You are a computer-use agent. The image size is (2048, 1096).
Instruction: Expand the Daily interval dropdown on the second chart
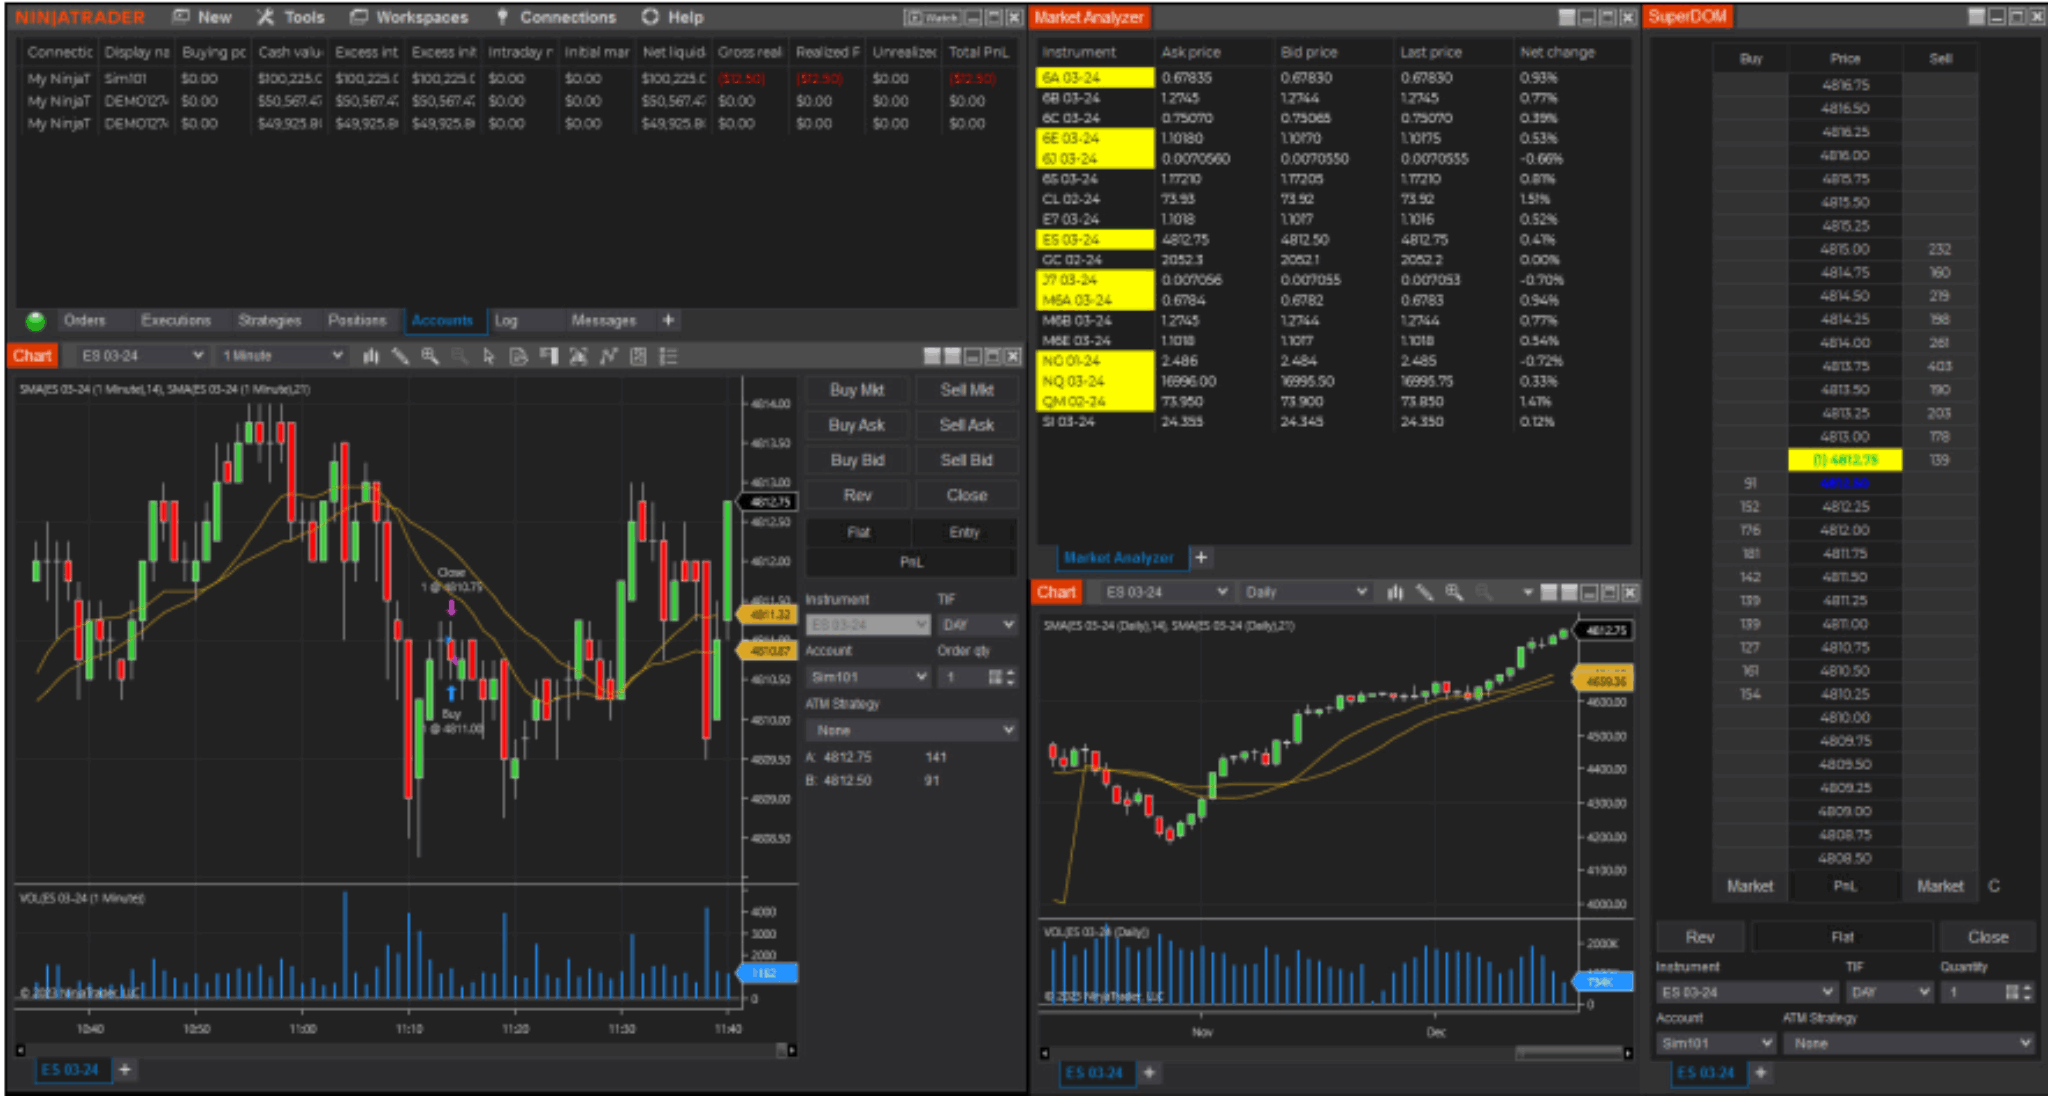[x=1305, y=591]
